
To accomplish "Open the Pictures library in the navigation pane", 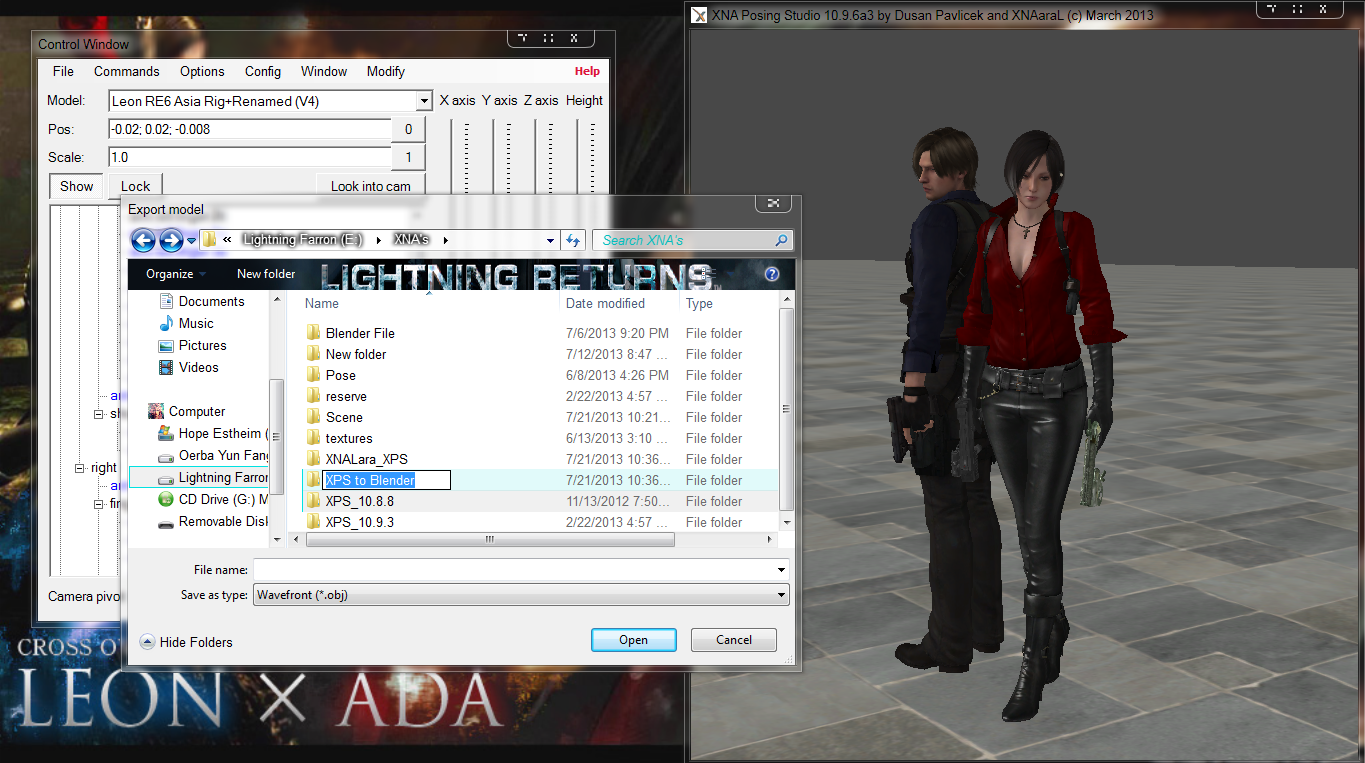I will click(x=192, y=345).
